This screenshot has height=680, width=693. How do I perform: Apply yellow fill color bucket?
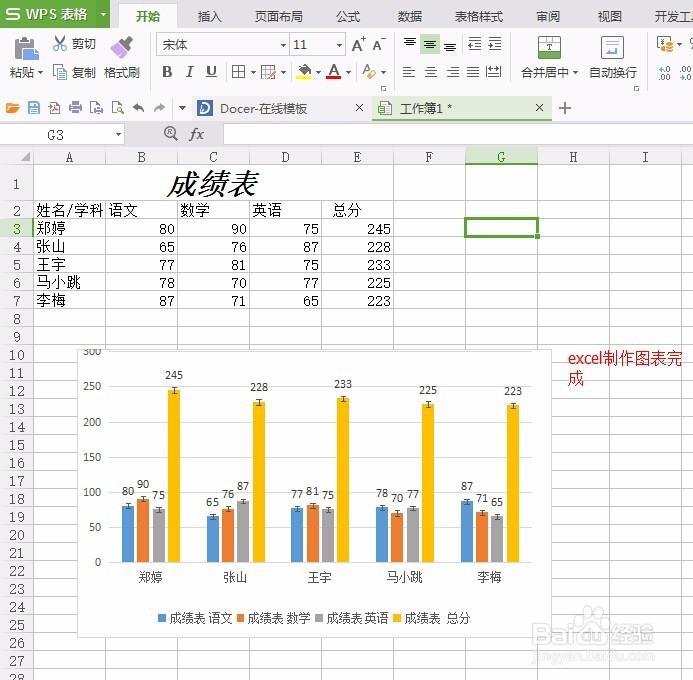point(304,71)
